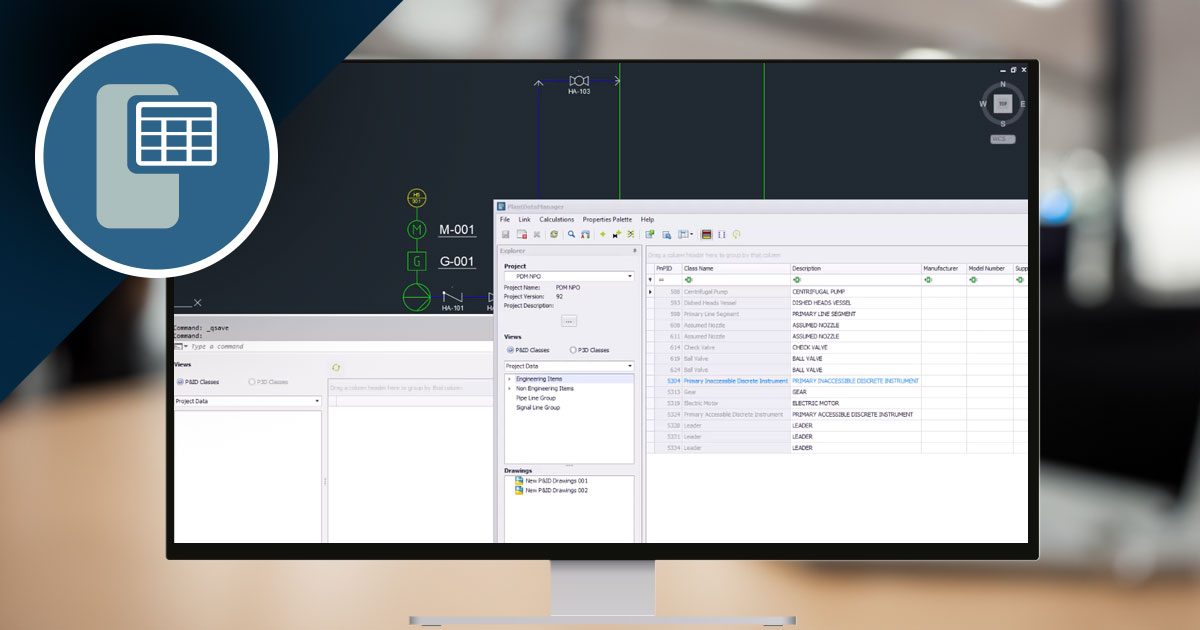Viewport: 1200px width, 630px height.
Task: Click the Save icon in PlantDataManager toolbar
Action: pyautogui.click(x=506, y=235)
